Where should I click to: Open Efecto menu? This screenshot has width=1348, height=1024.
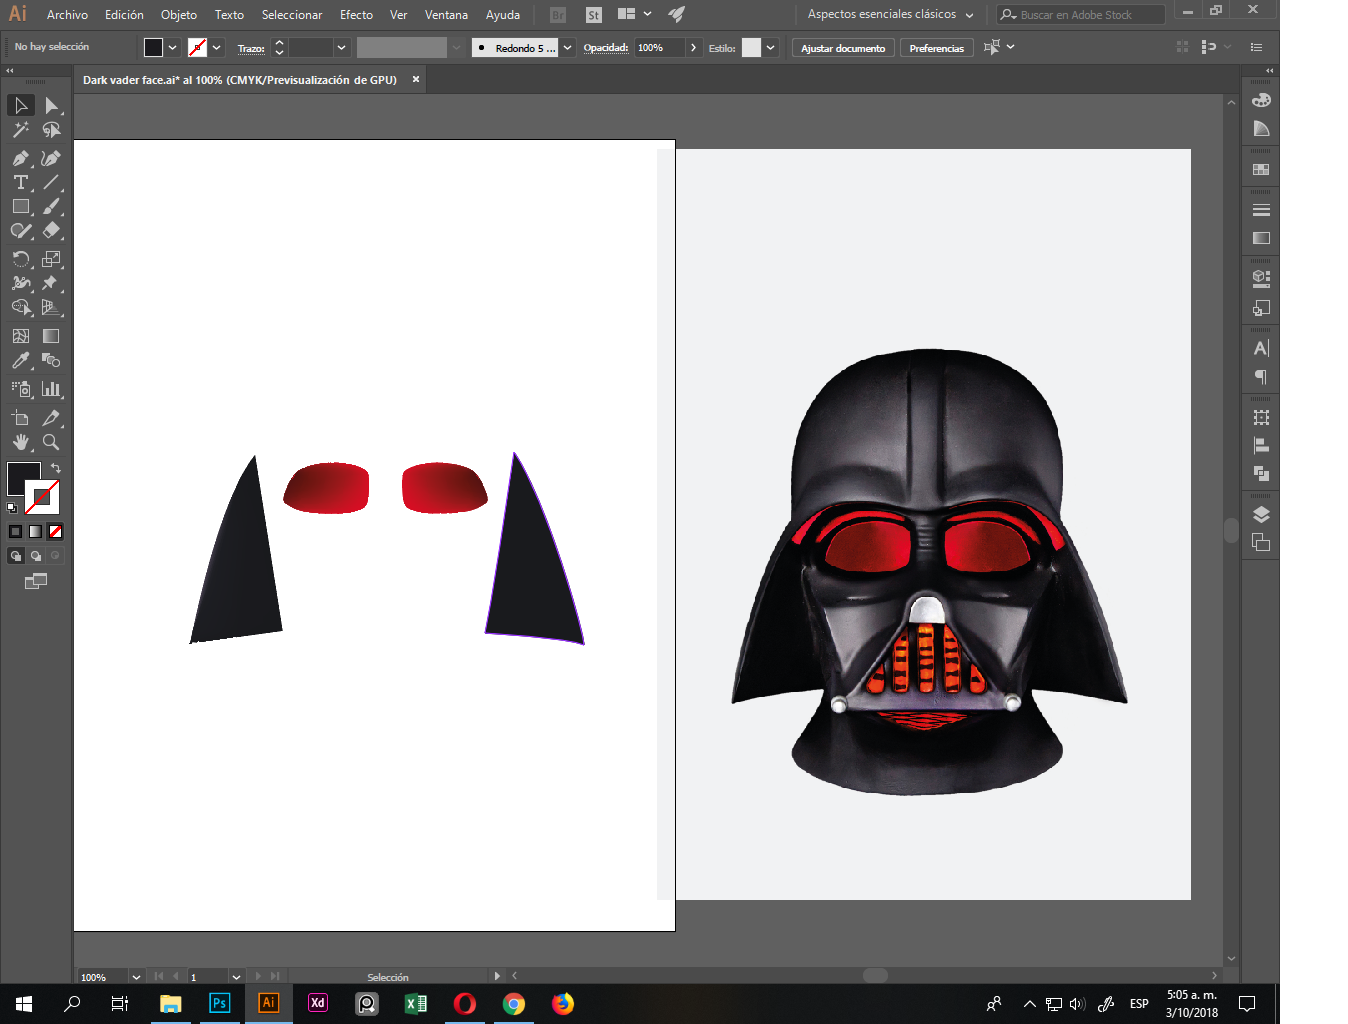tap(356, 15)
